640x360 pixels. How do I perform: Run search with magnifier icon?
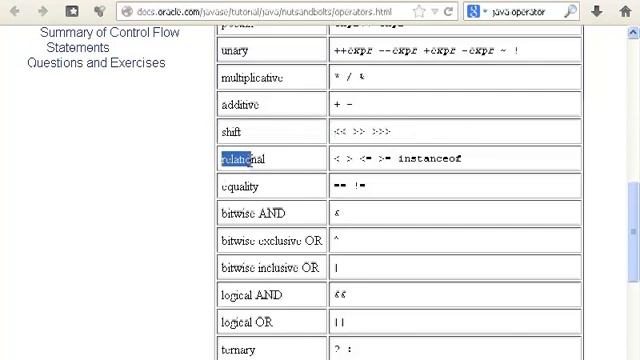pyautogui.click(x=570, y=11)
